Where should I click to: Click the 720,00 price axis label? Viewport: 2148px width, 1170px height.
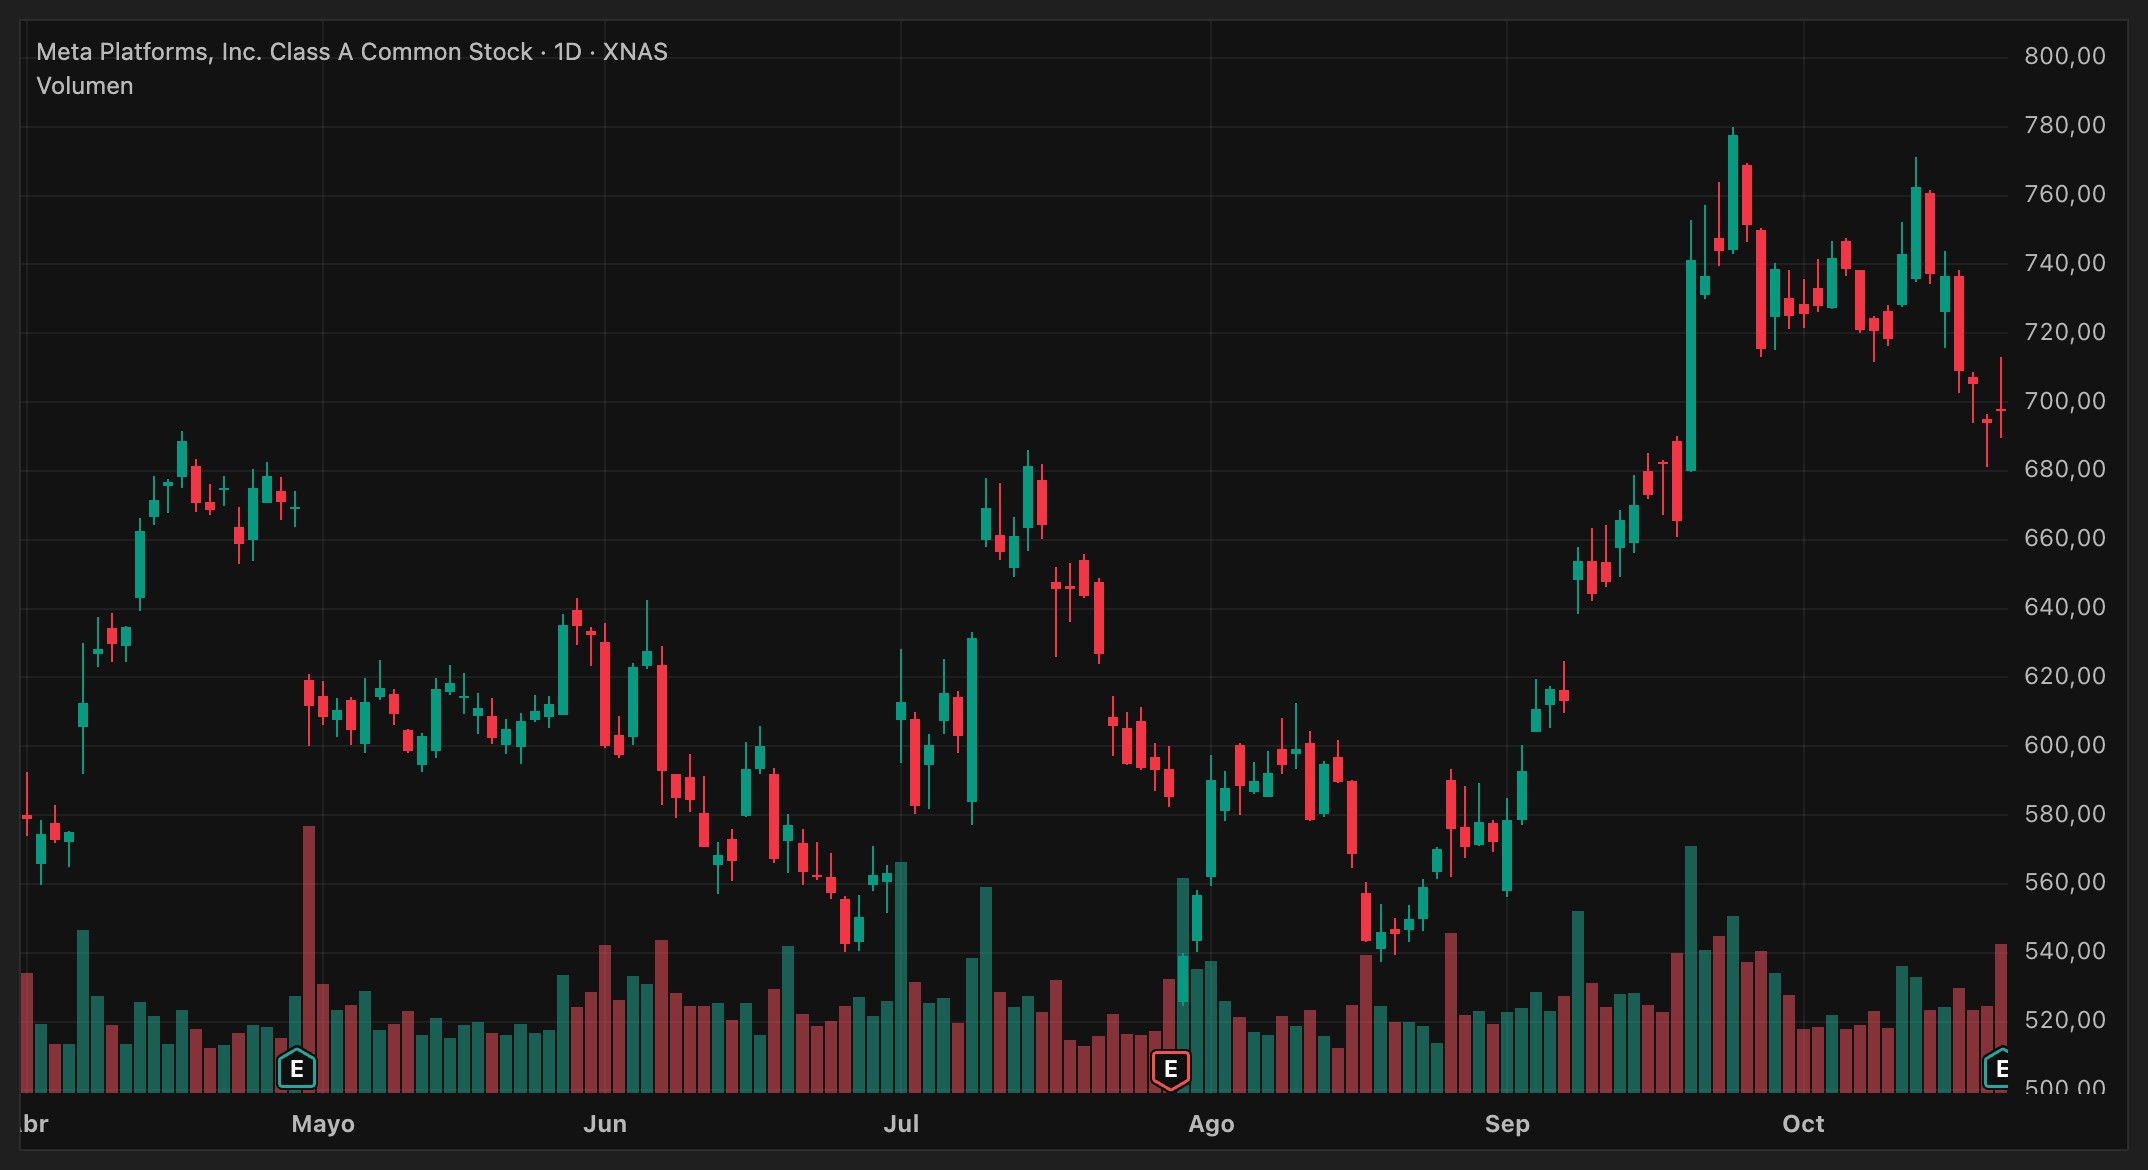[x=2065, y=332]
